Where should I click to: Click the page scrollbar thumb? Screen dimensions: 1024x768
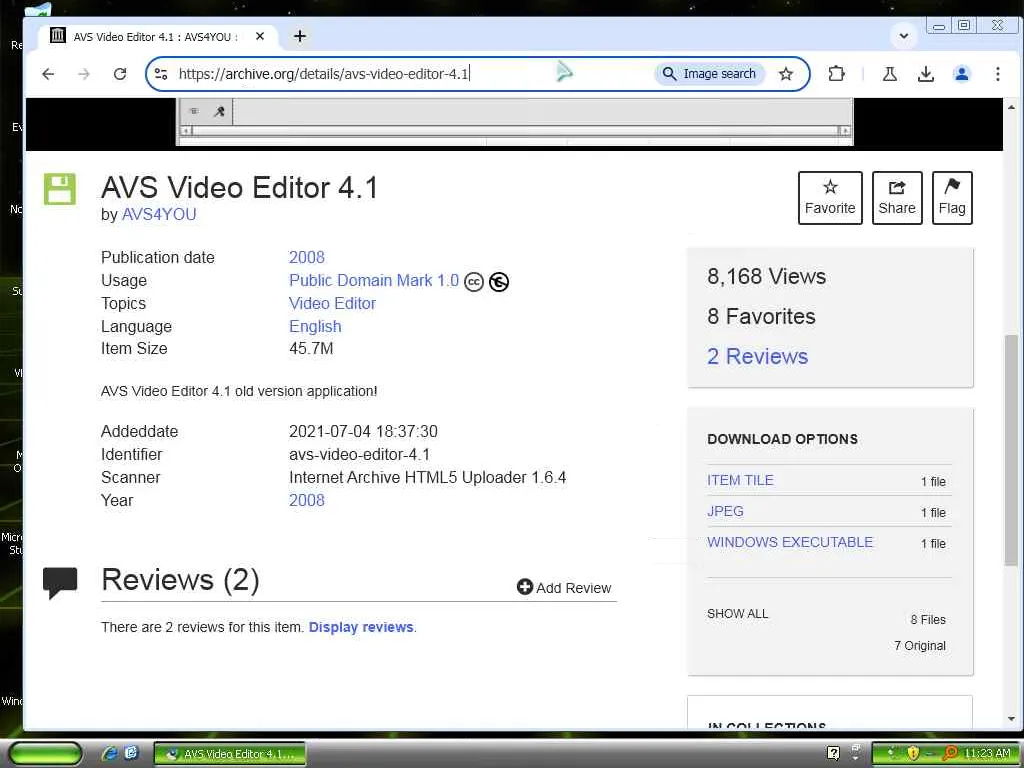click(x=1011, y=451)
